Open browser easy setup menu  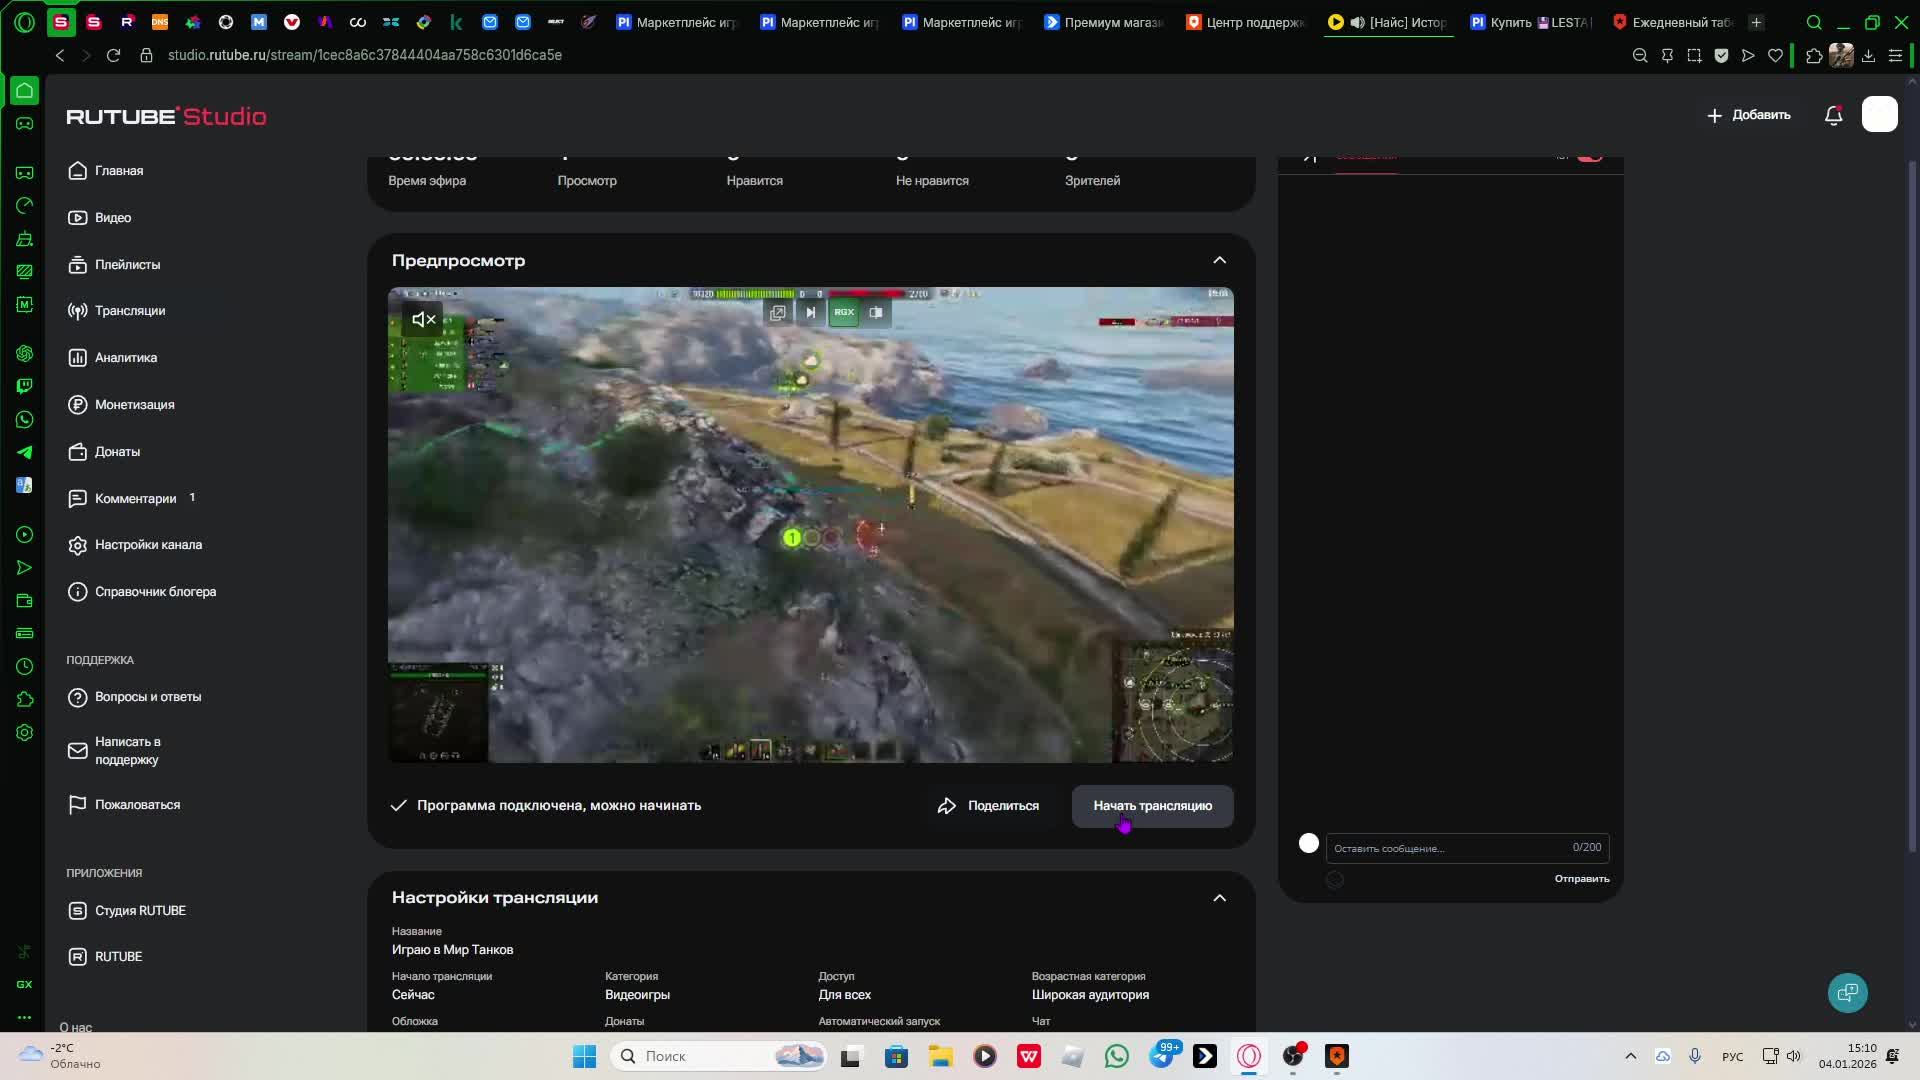1895,56
